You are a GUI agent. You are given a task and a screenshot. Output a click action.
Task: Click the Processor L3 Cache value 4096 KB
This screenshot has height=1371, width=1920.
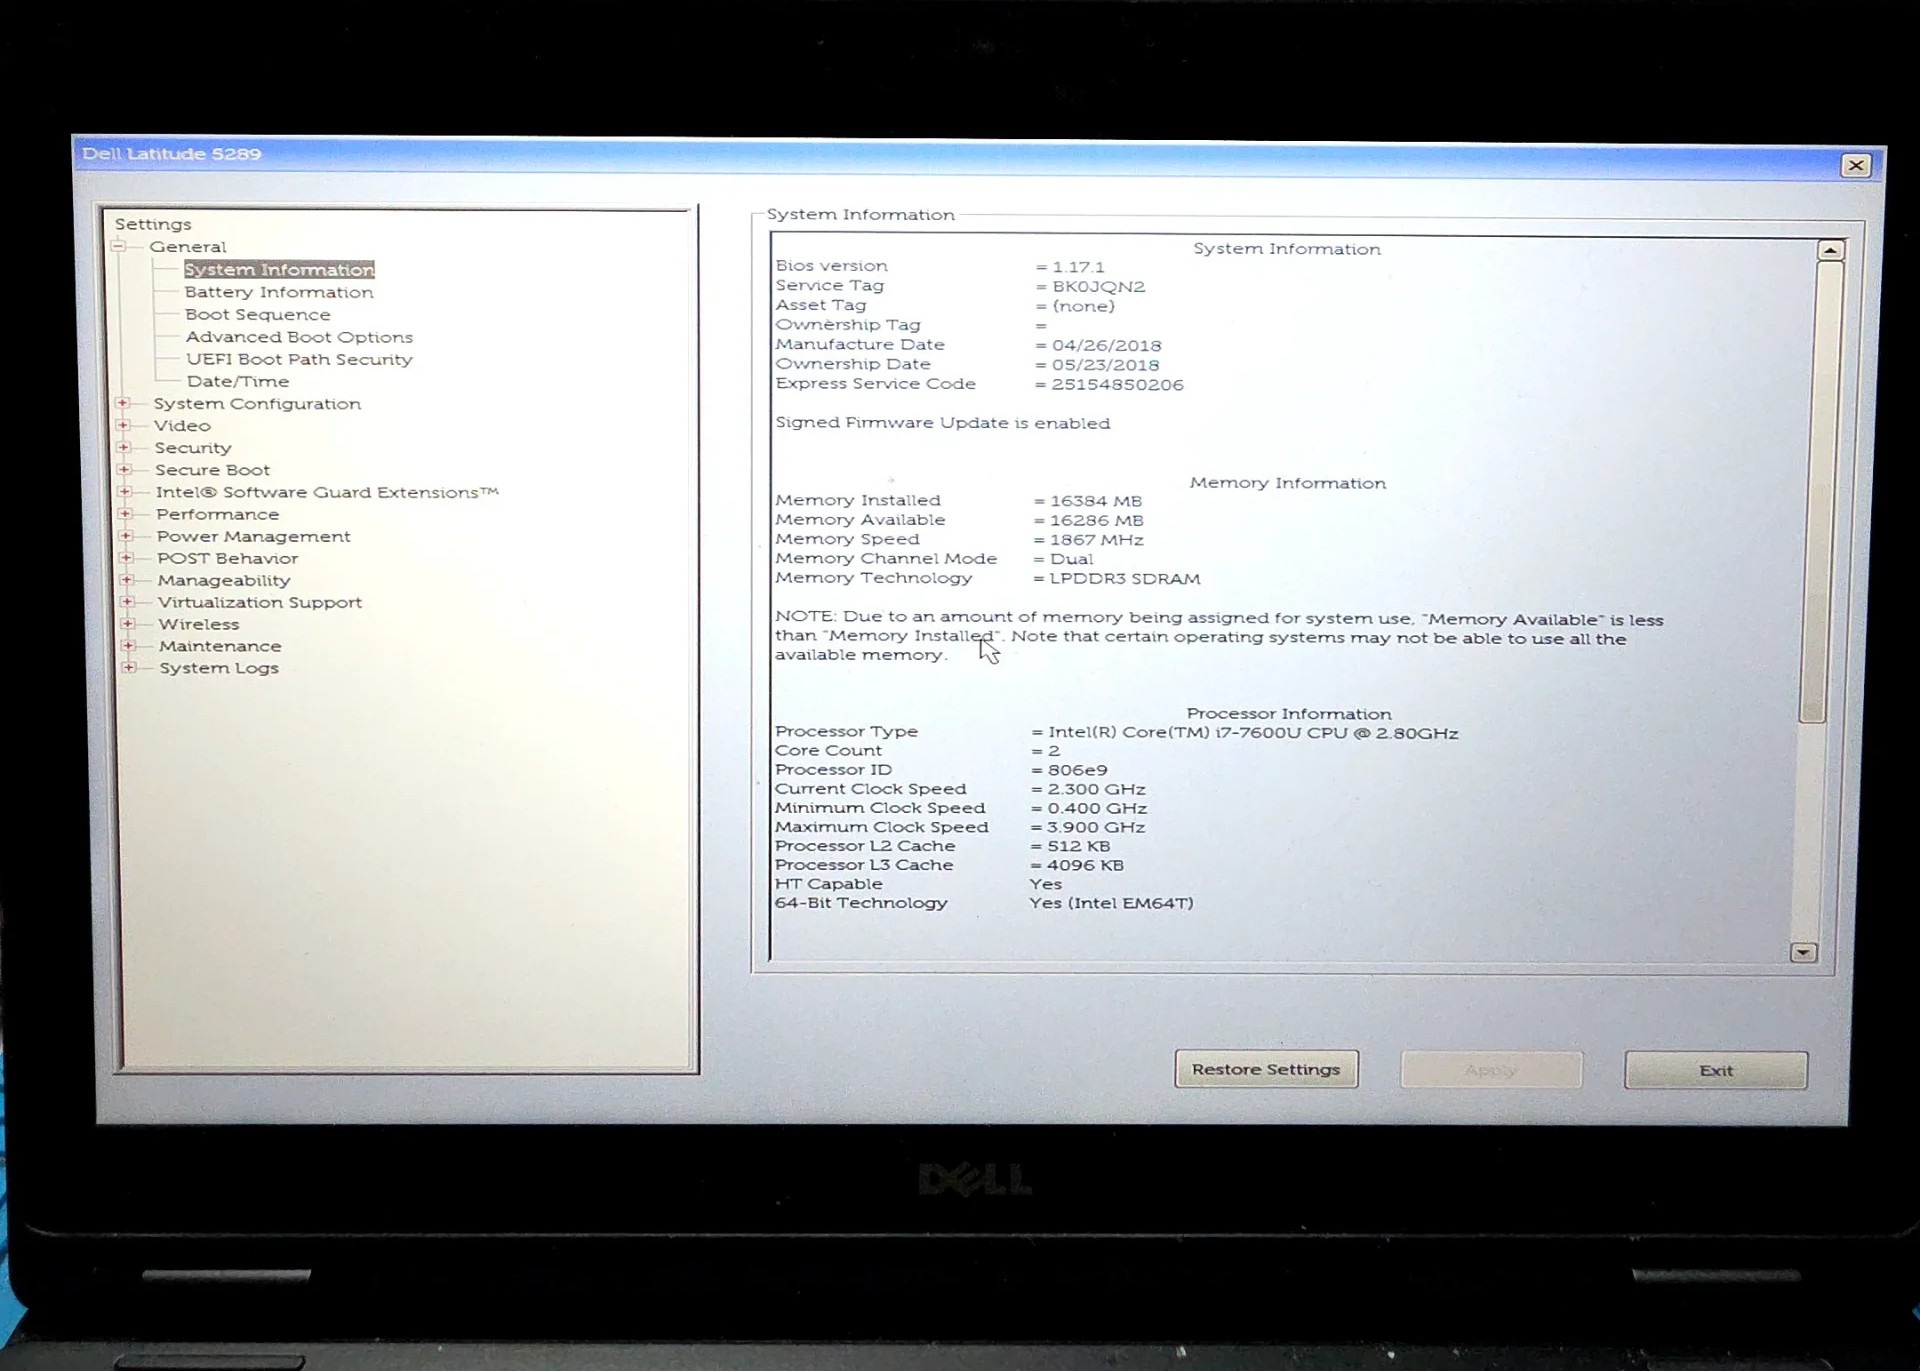[x=1085, y=865]
